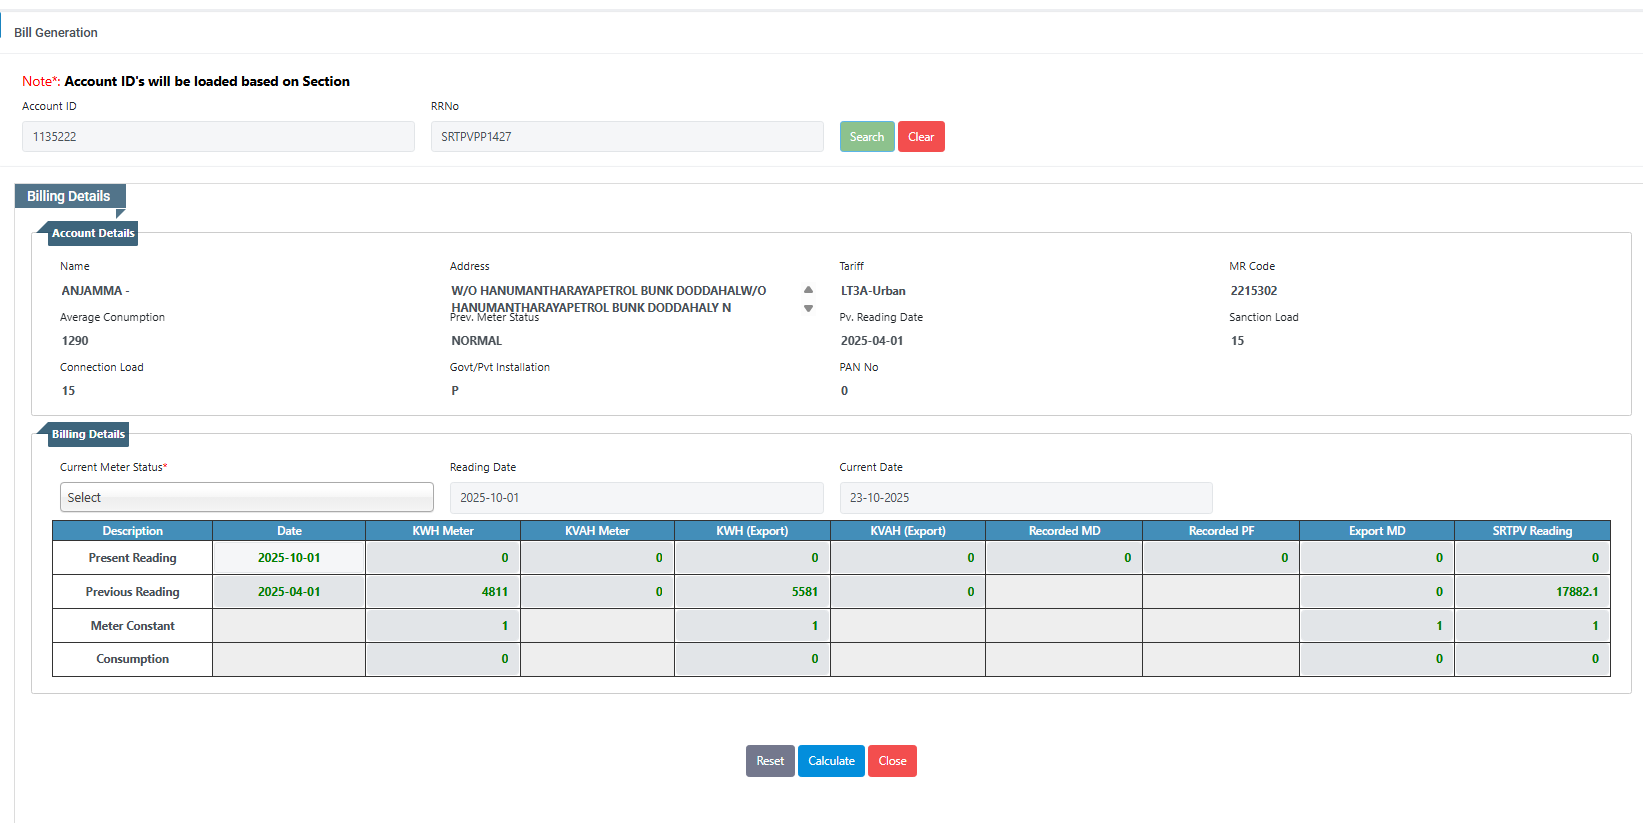Click the green Search button
The image size is (1643, 823).
[x=866, y=137]
